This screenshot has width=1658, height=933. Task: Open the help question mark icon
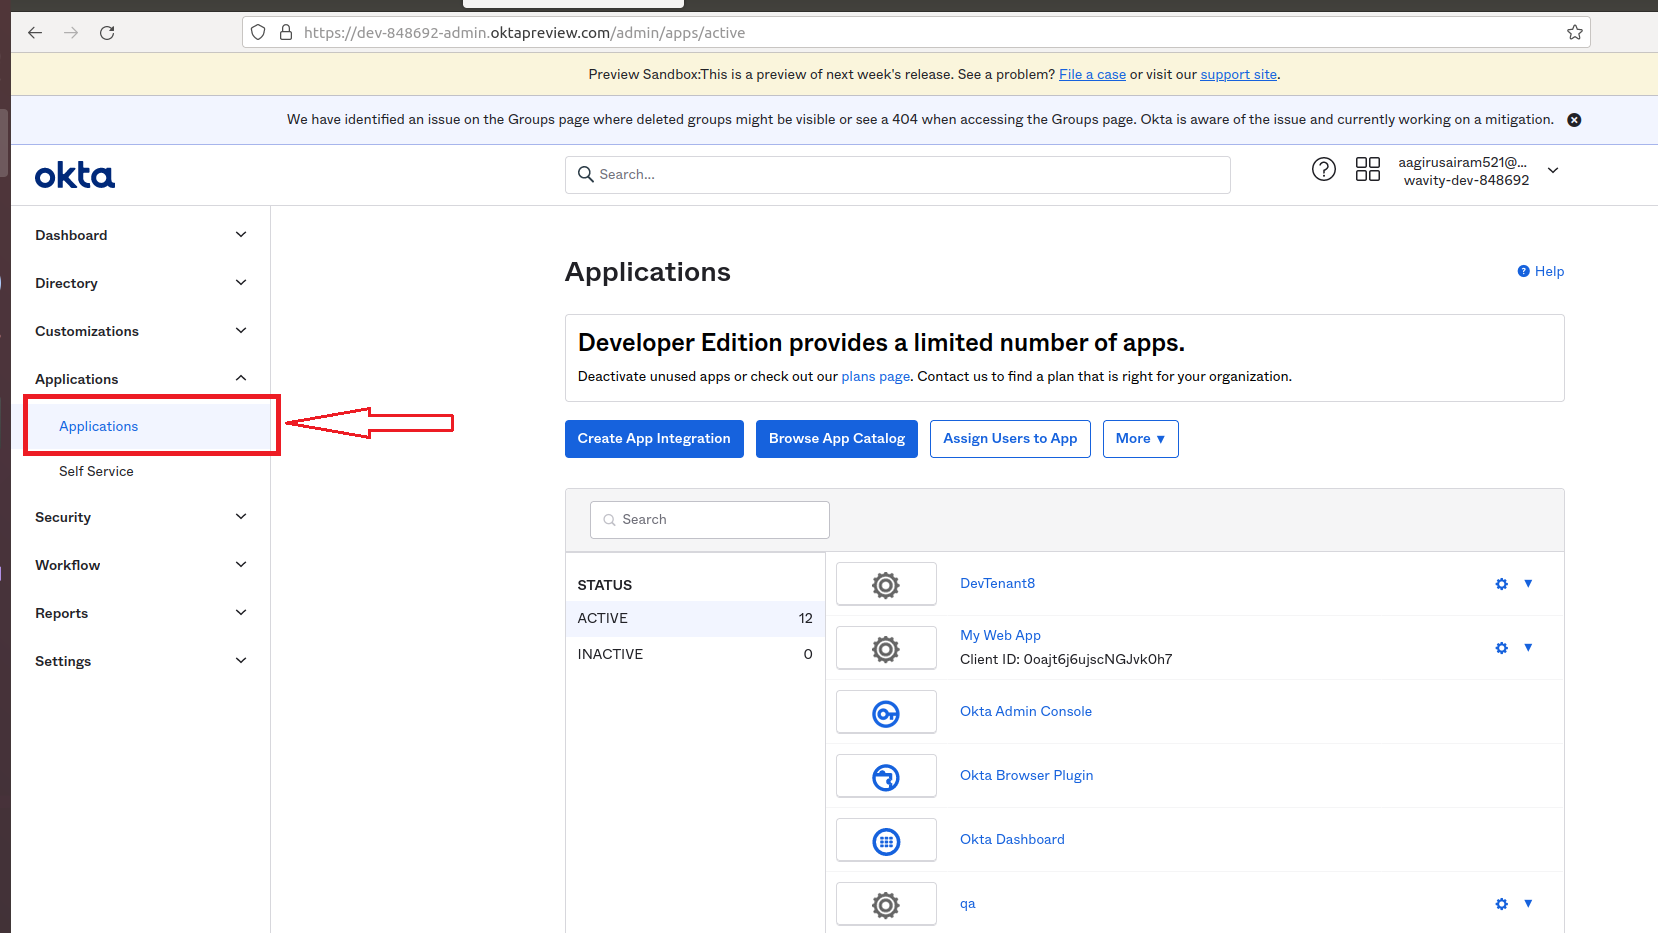(x=1324, y=170)
